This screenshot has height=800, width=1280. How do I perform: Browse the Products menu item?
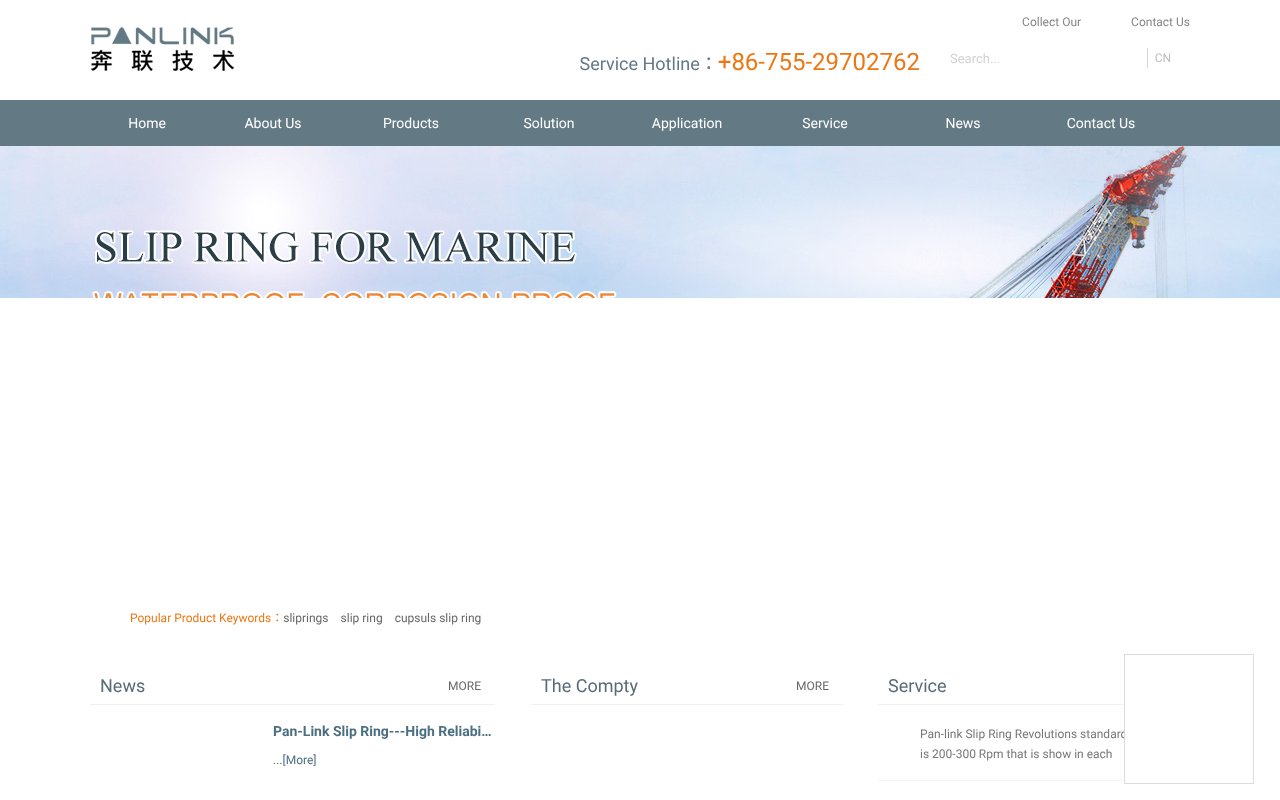point(410,123)
